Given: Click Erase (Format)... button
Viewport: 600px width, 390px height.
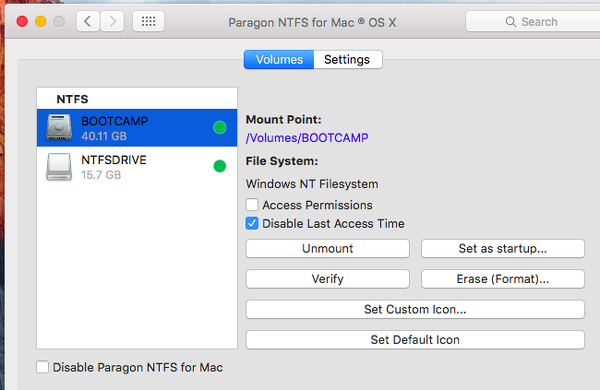Looking at the screenshot, I should tap(503, 279).
